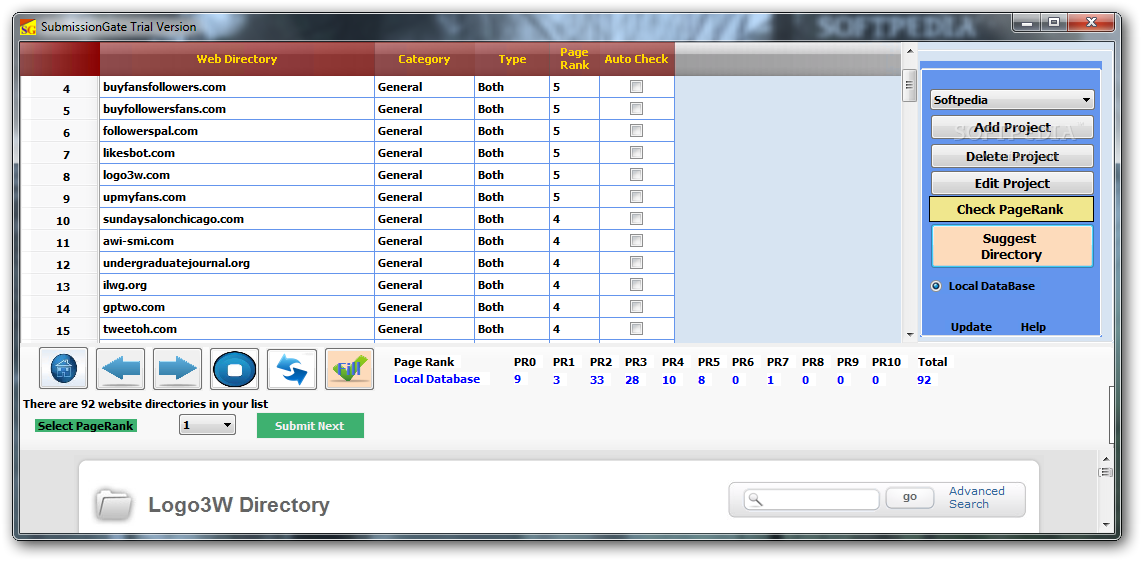Open the Select PageRank dropdown showing 1
The width and height of the screenshot is (1142, 561).
[208, 425]
